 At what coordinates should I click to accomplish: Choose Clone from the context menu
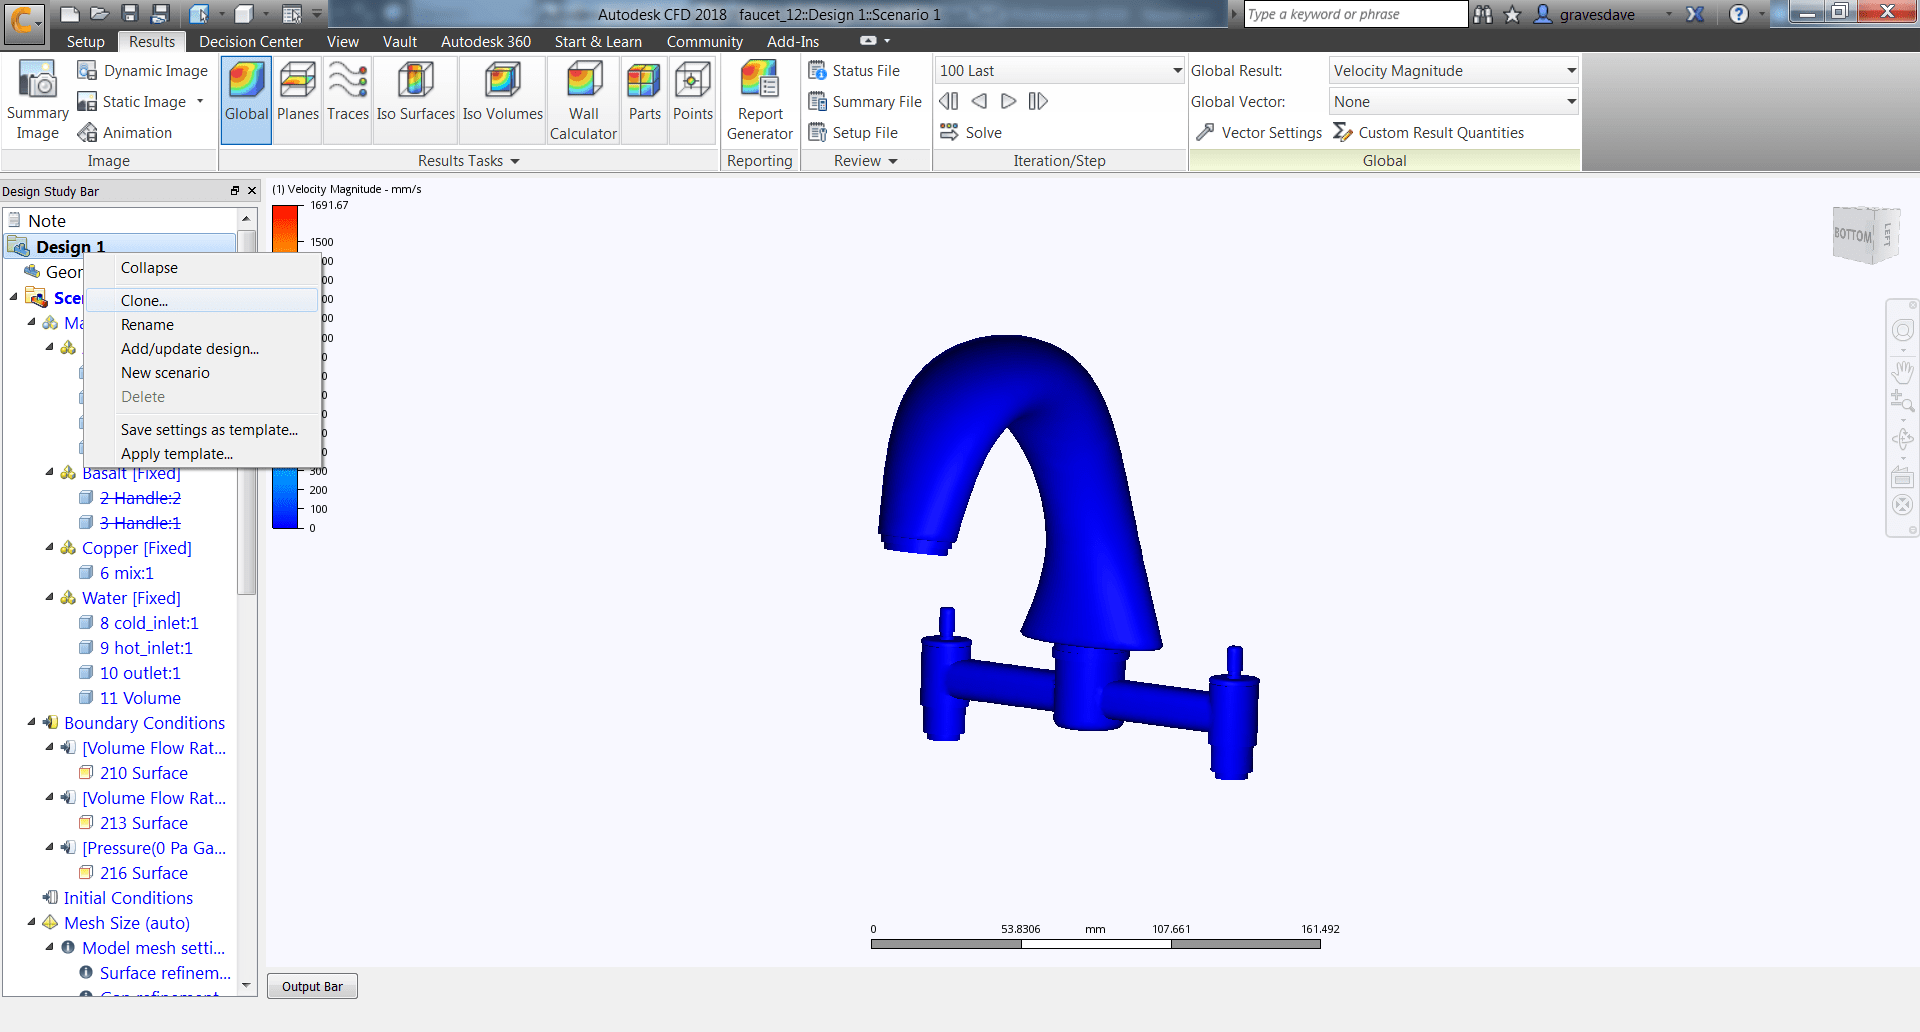click(x=143, y=300)
